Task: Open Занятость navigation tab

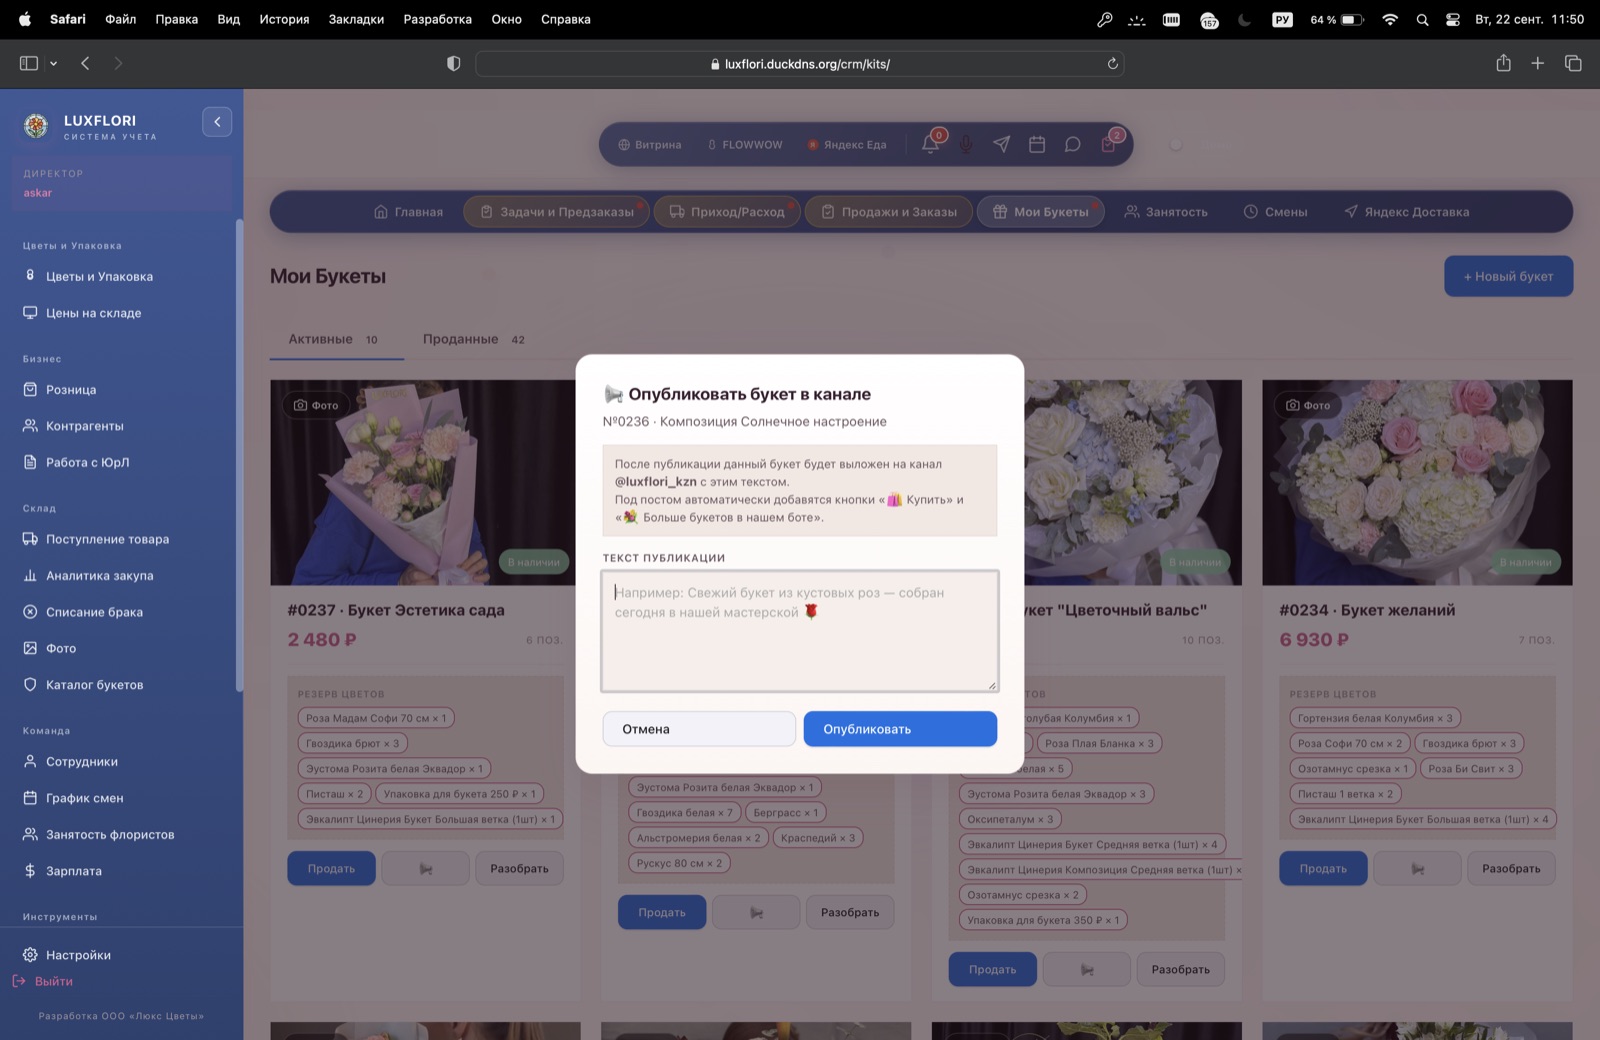Action: point(1166,212)
